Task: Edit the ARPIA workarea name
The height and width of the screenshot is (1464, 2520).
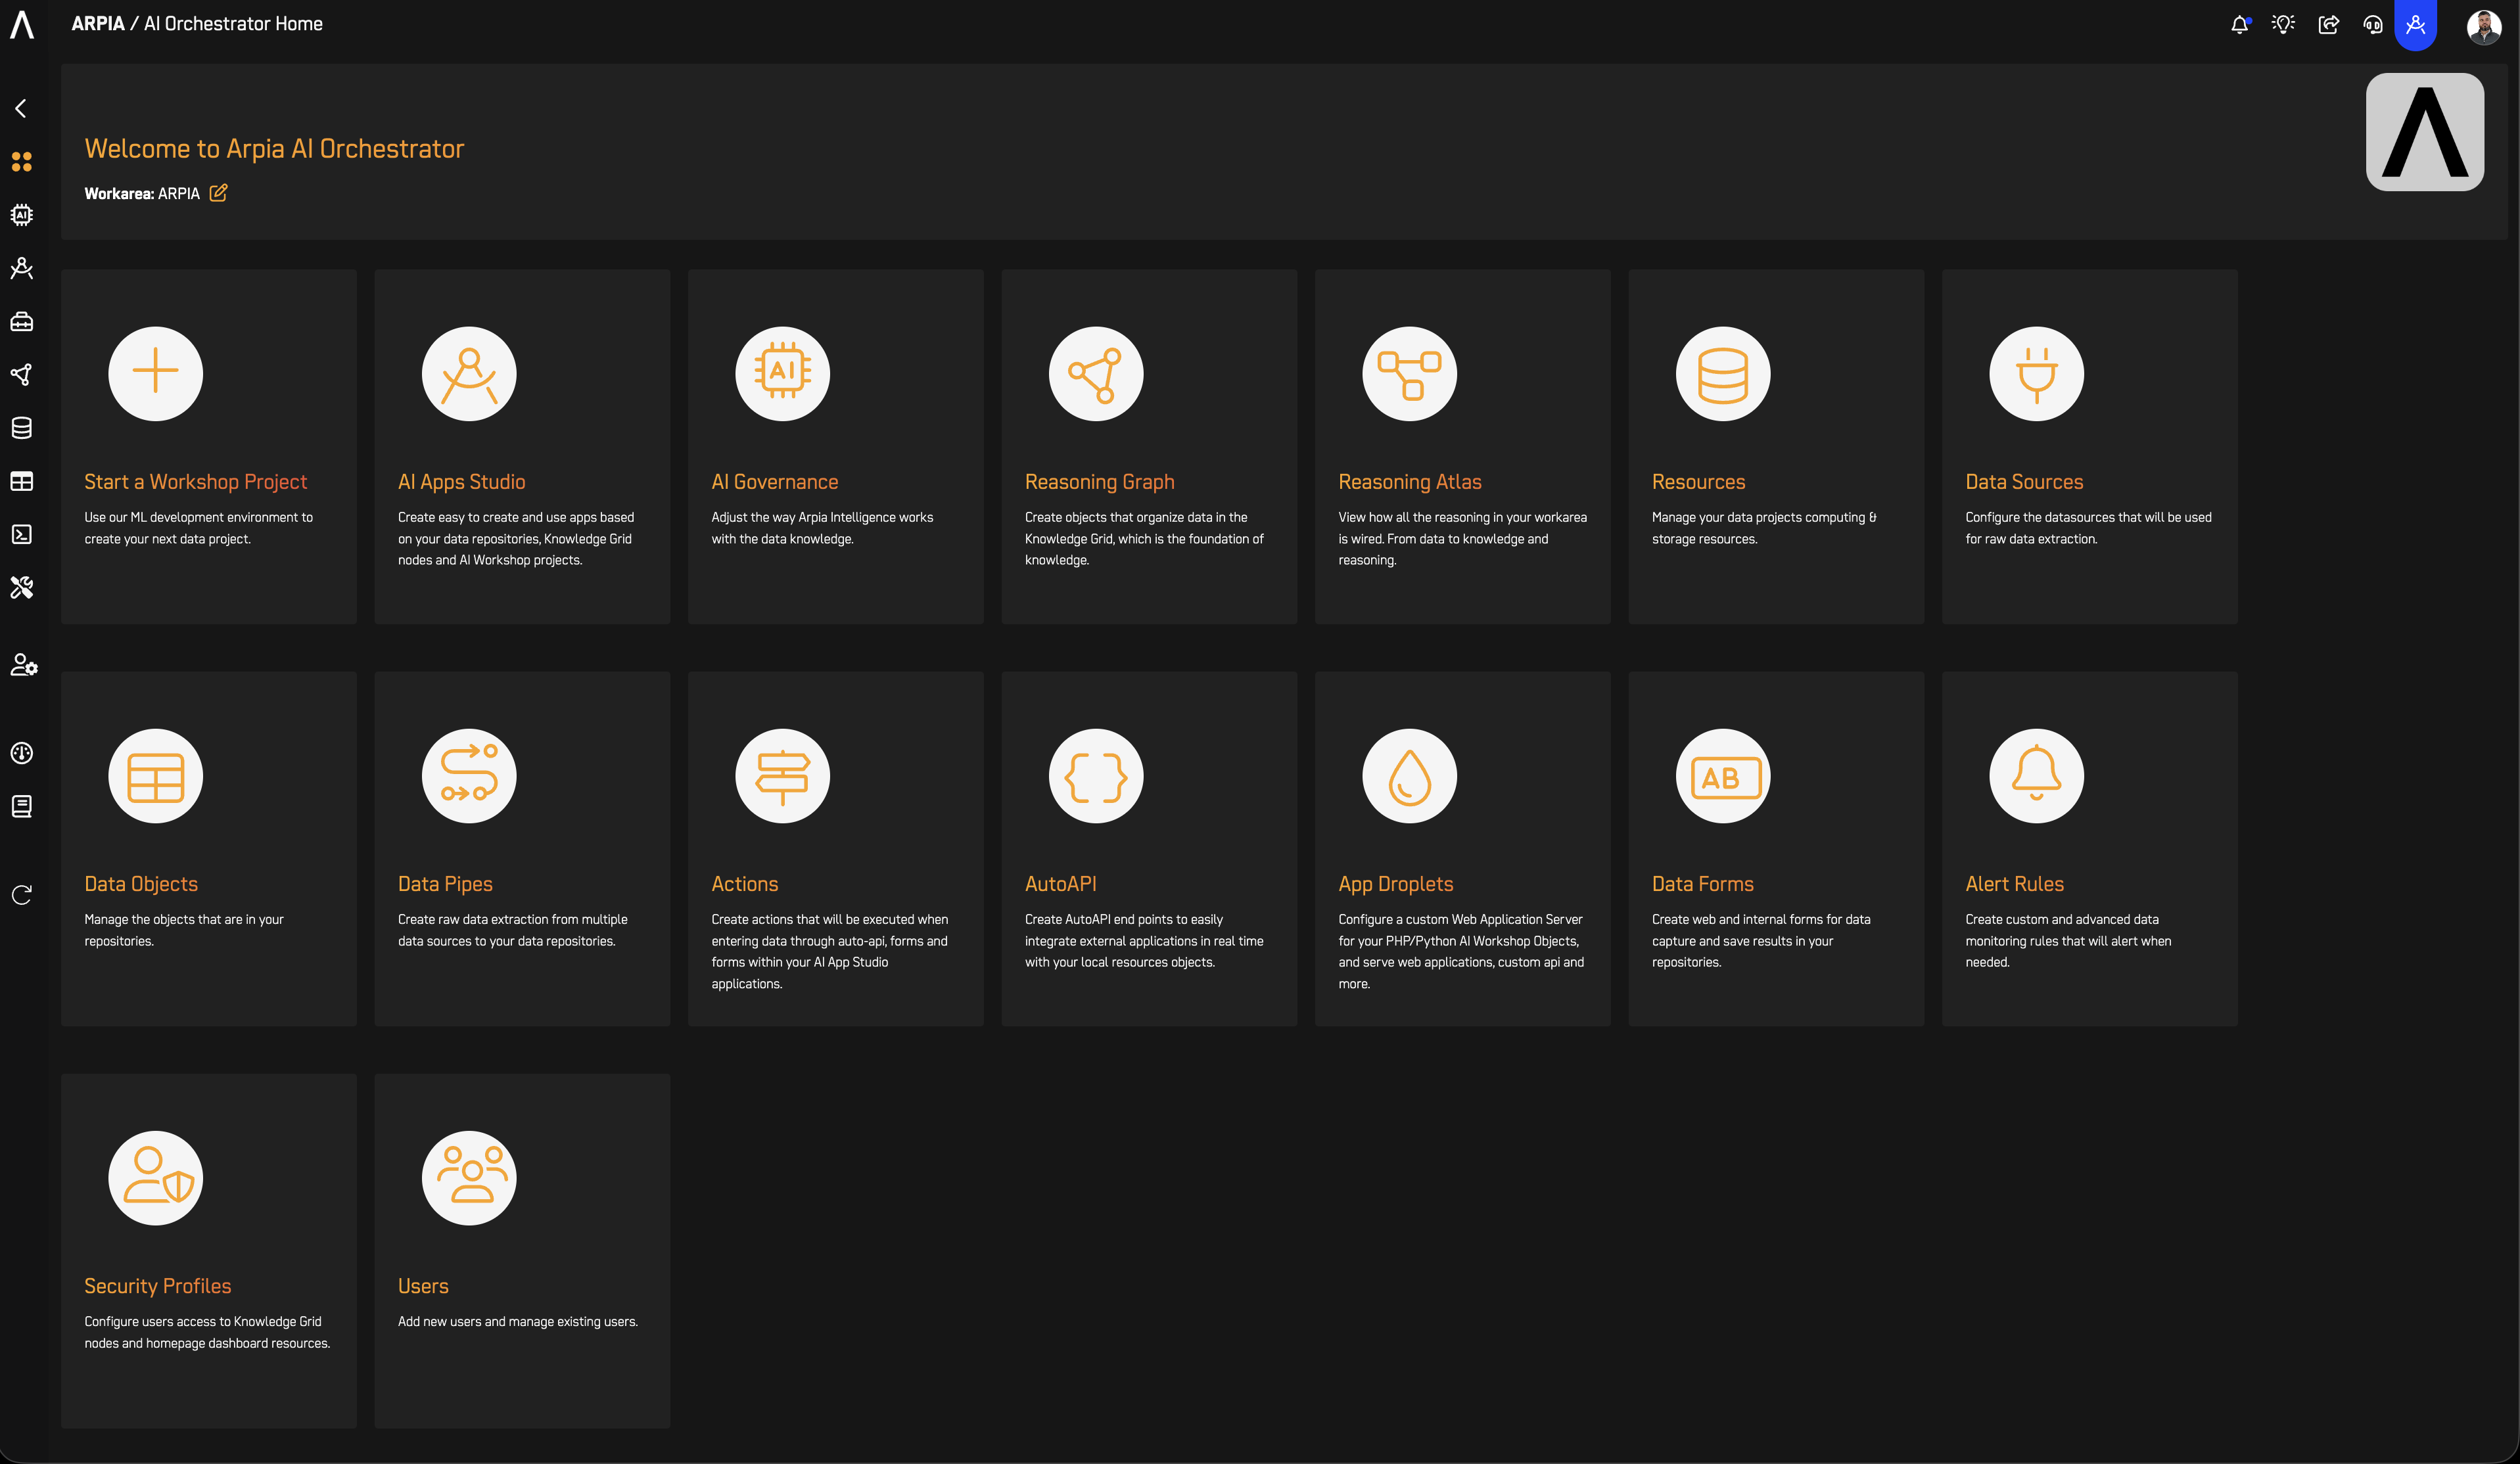Action: 218,193
